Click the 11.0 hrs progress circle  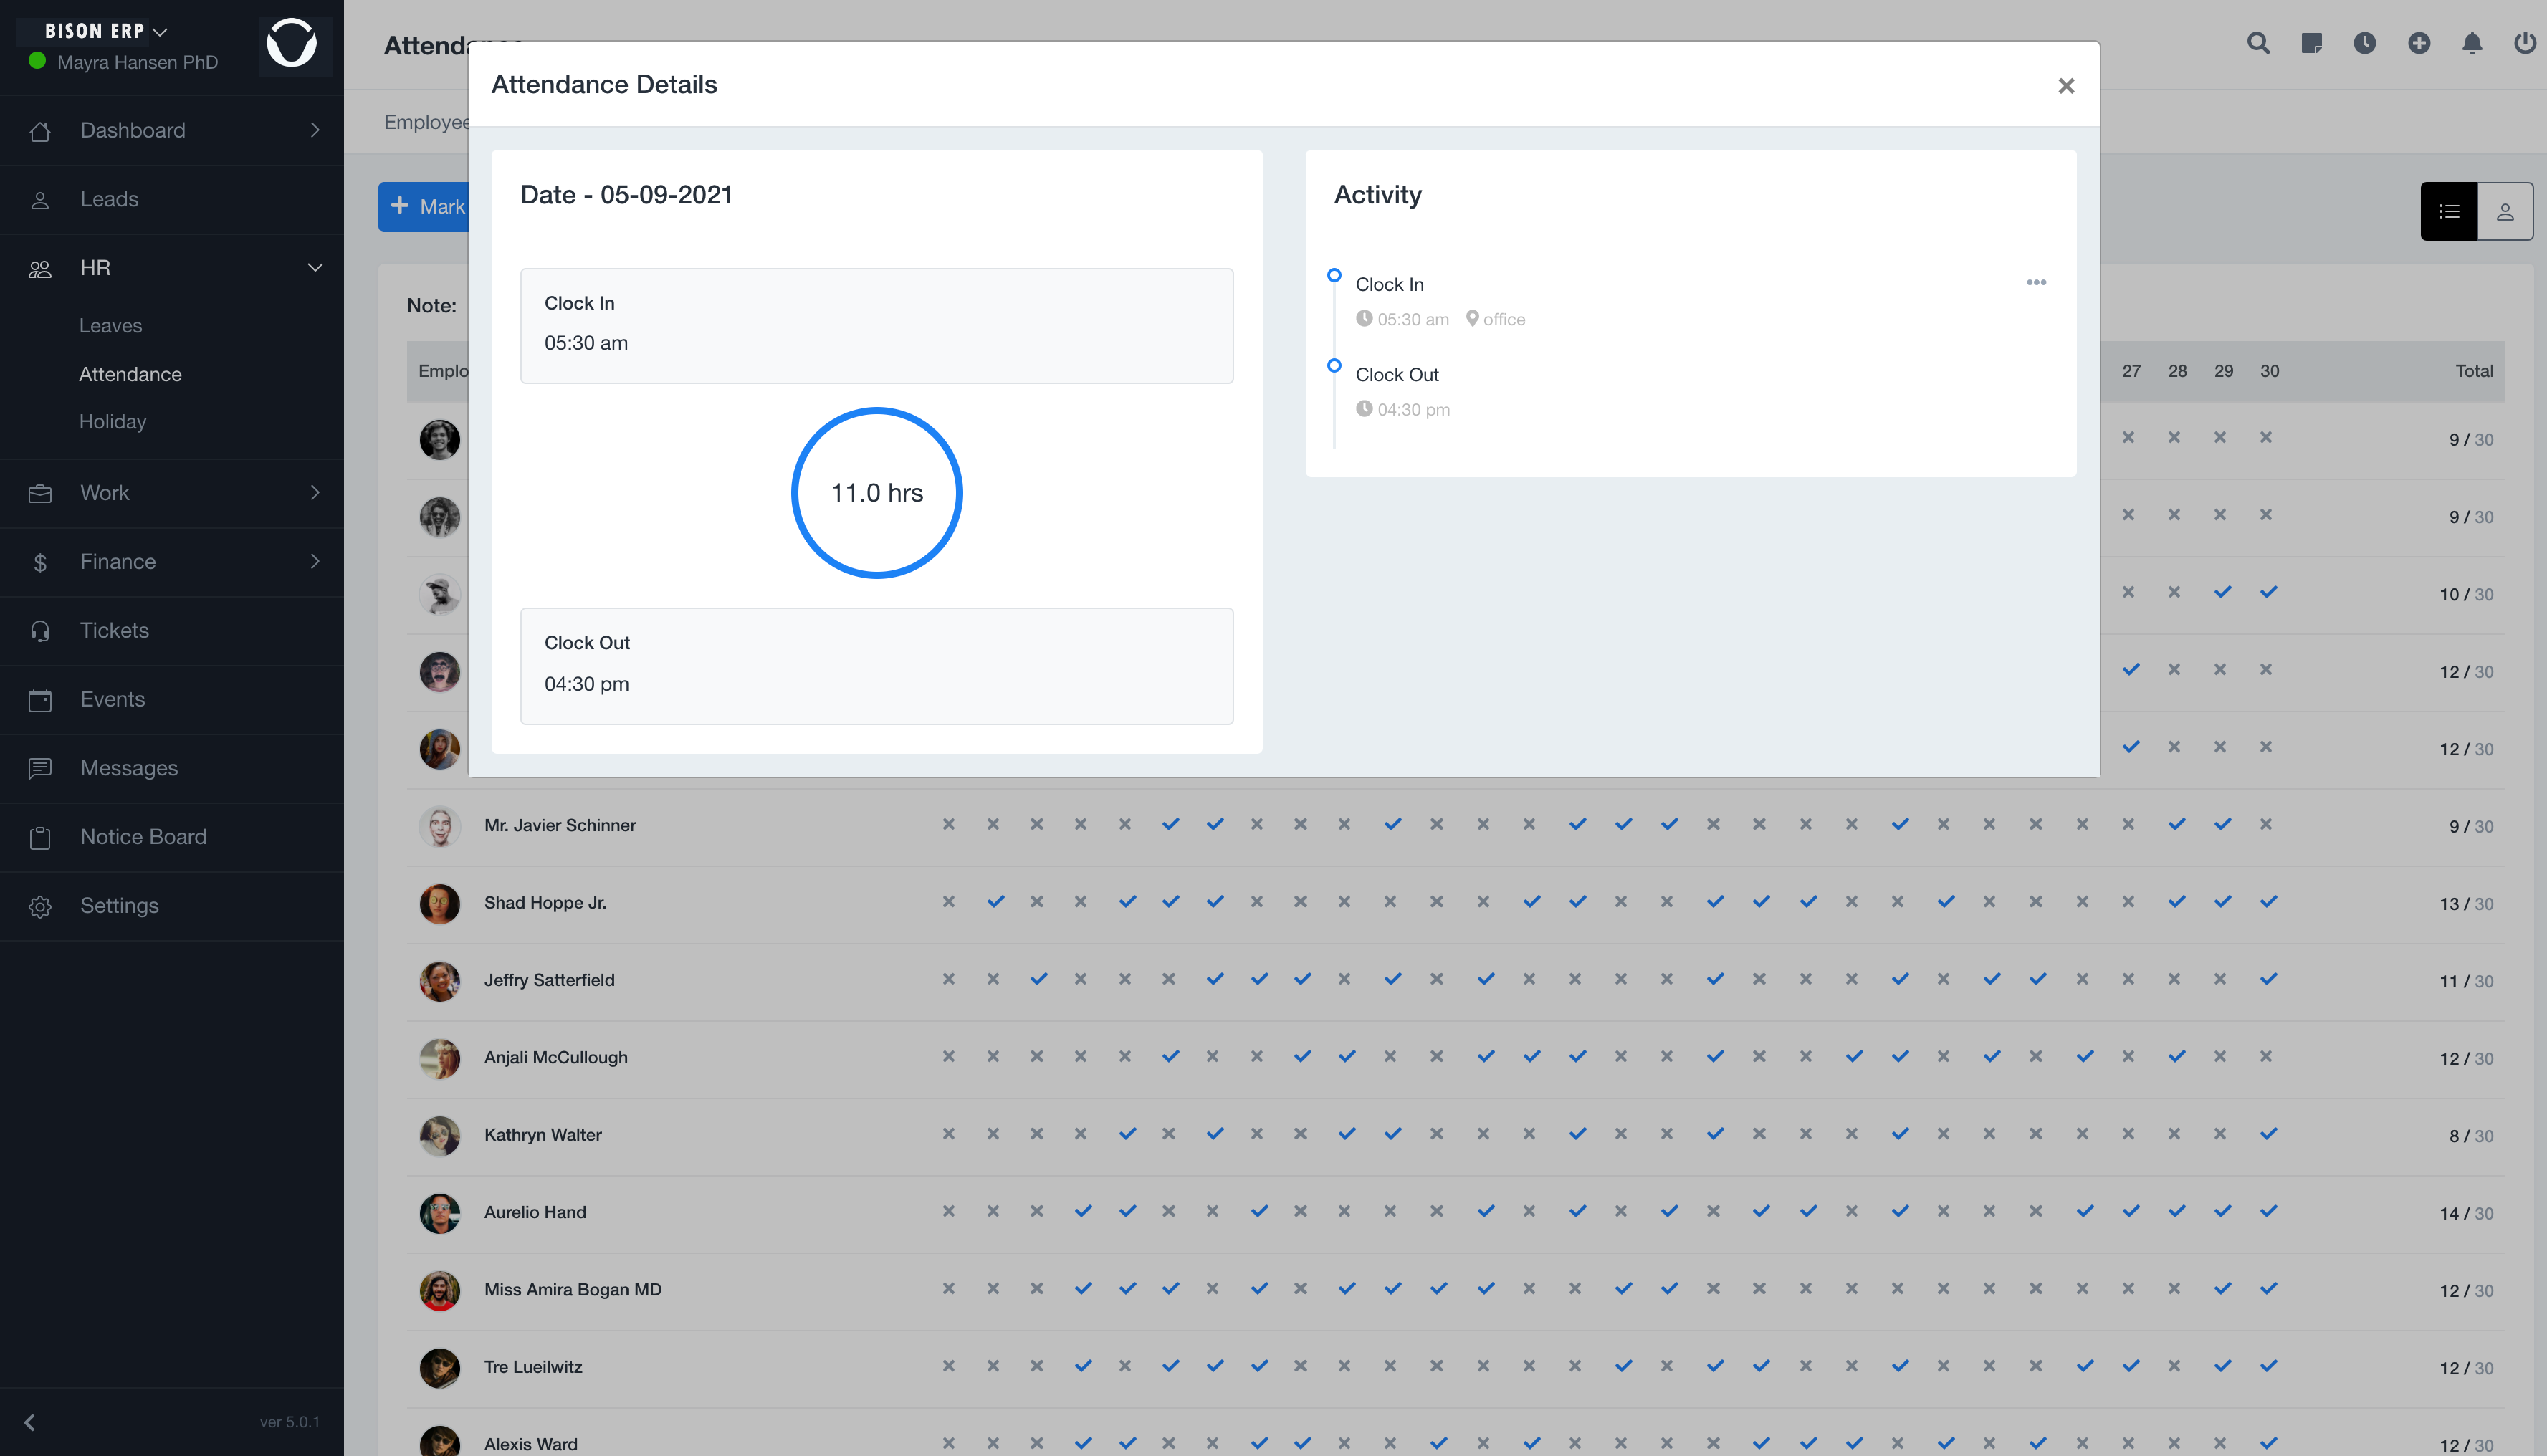tap(877, 492)
